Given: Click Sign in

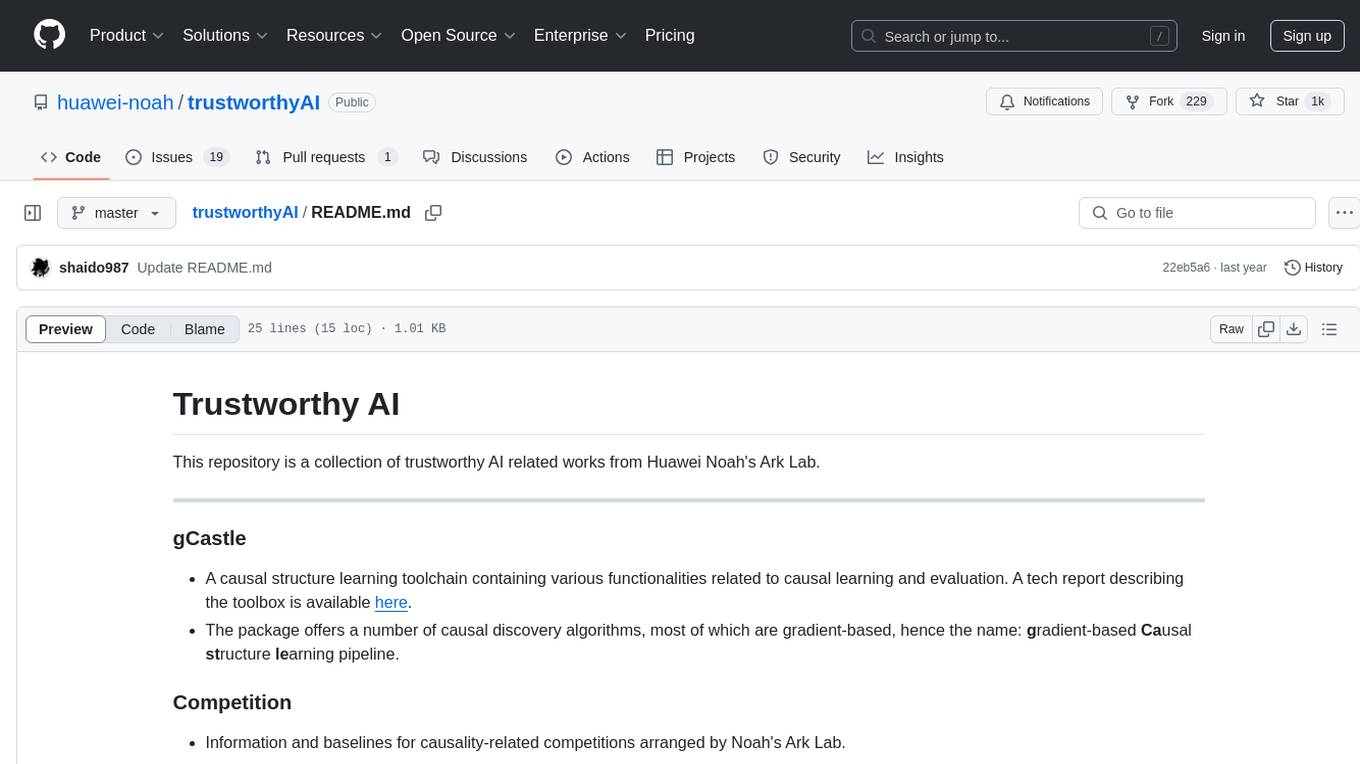Looking at the screenshot, I should pyautogui.click(x=1223, y=36).
